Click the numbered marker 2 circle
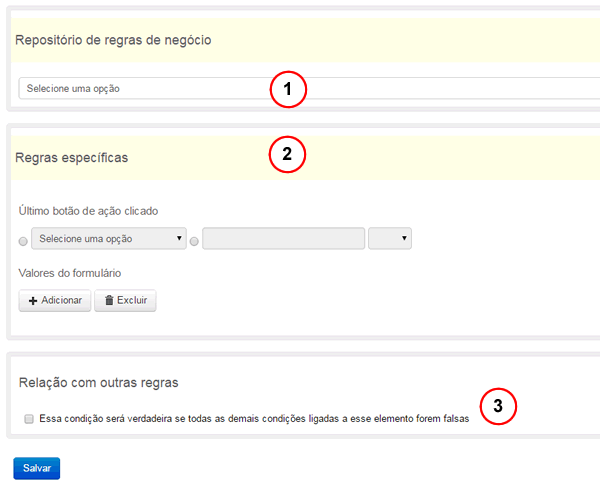600x499 pixels. 287,154
